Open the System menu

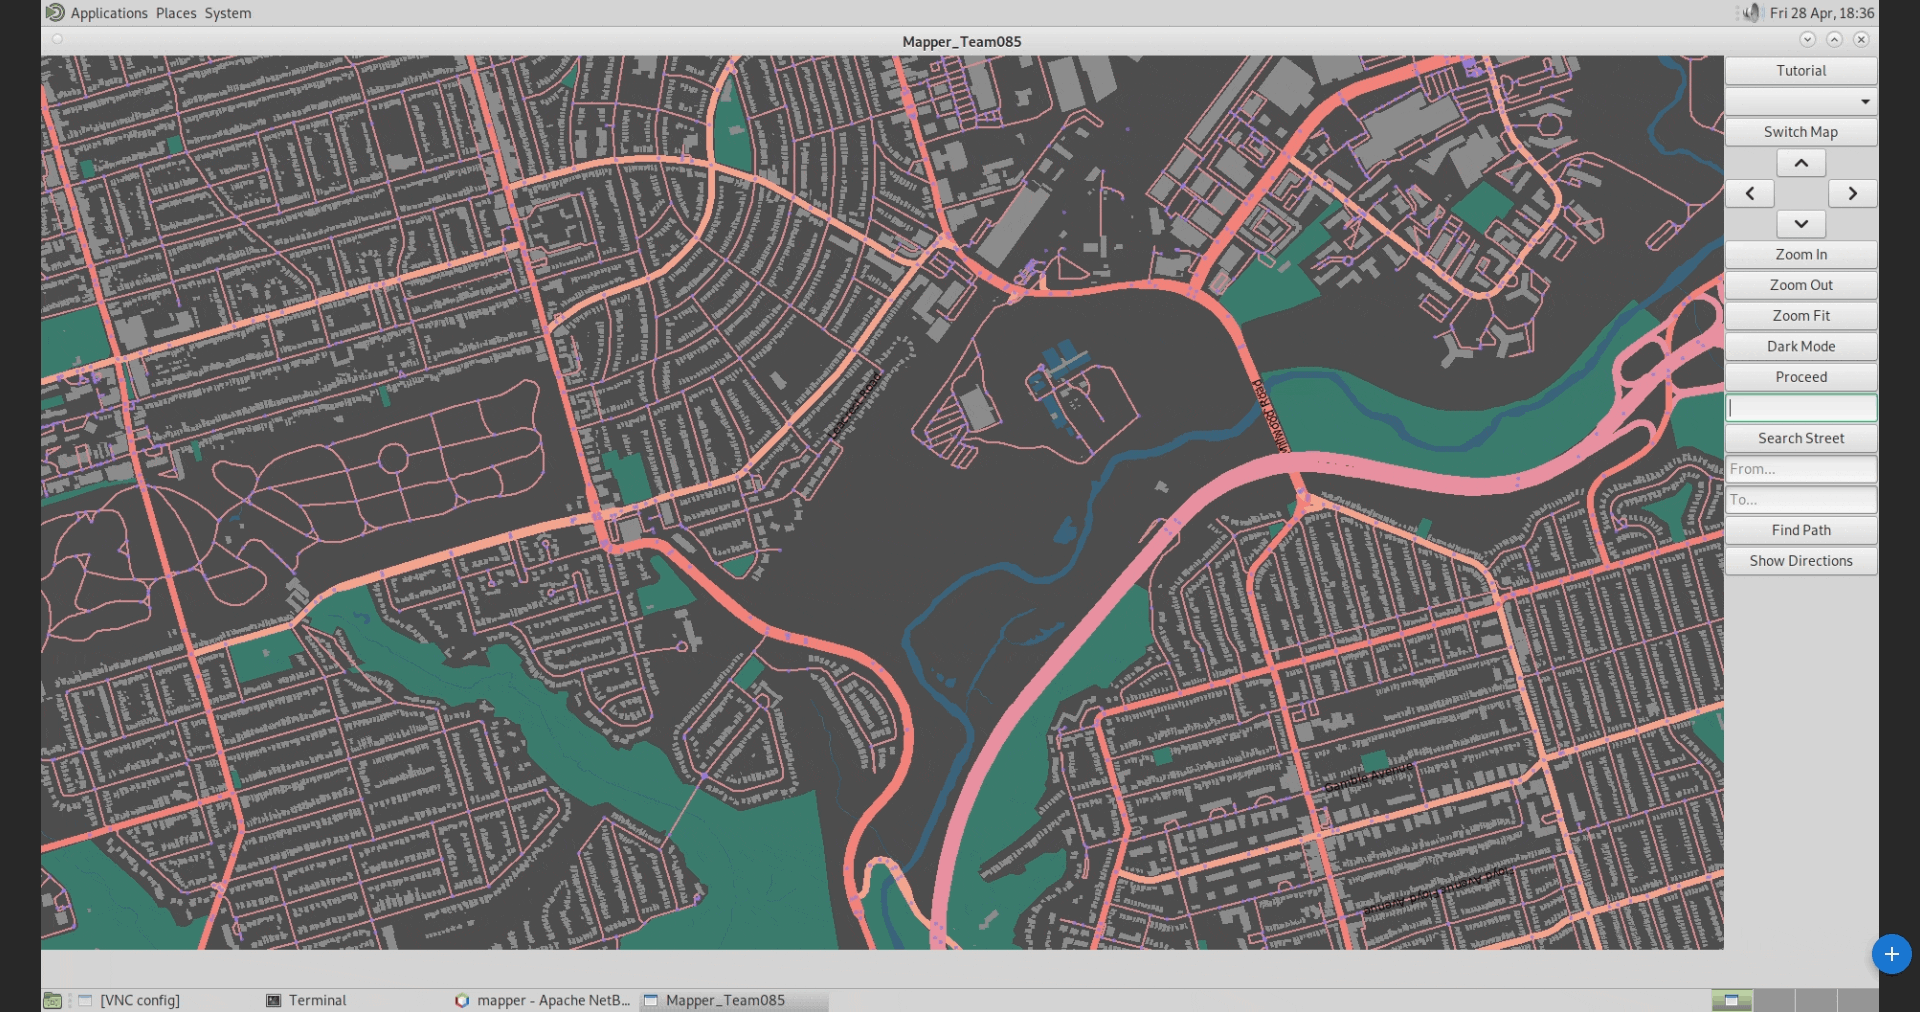(228, 13)
